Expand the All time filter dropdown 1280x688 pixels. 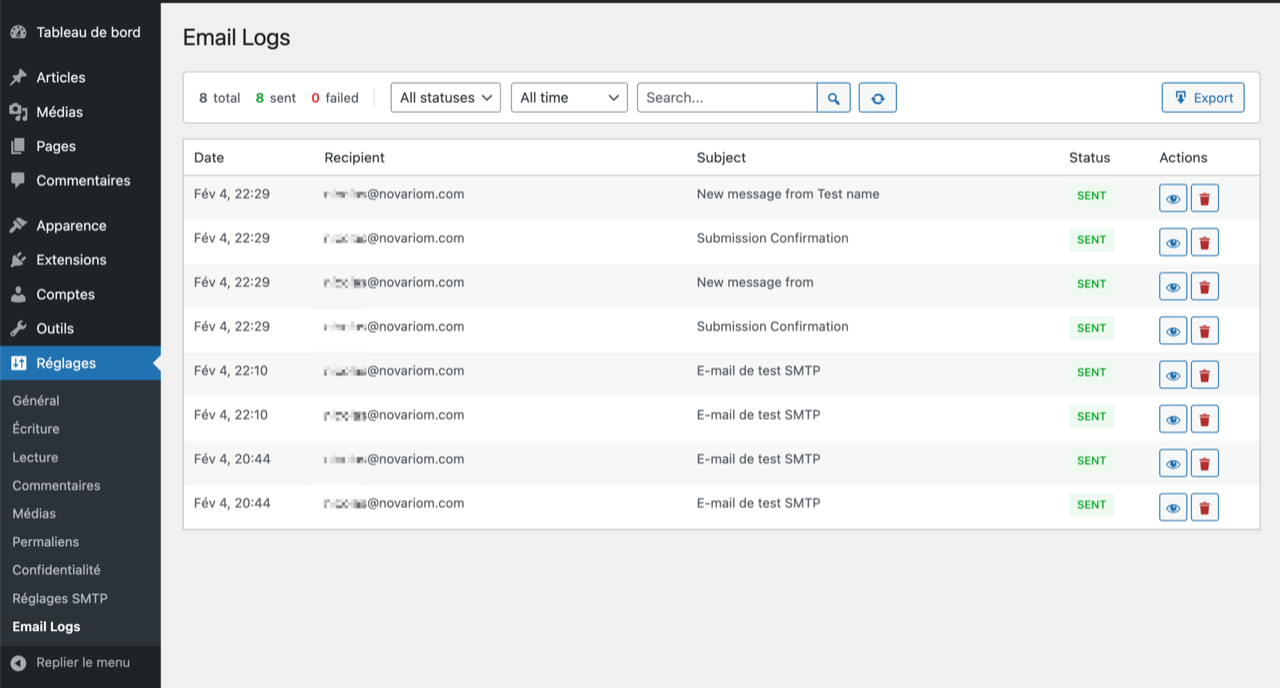point(569,97)
